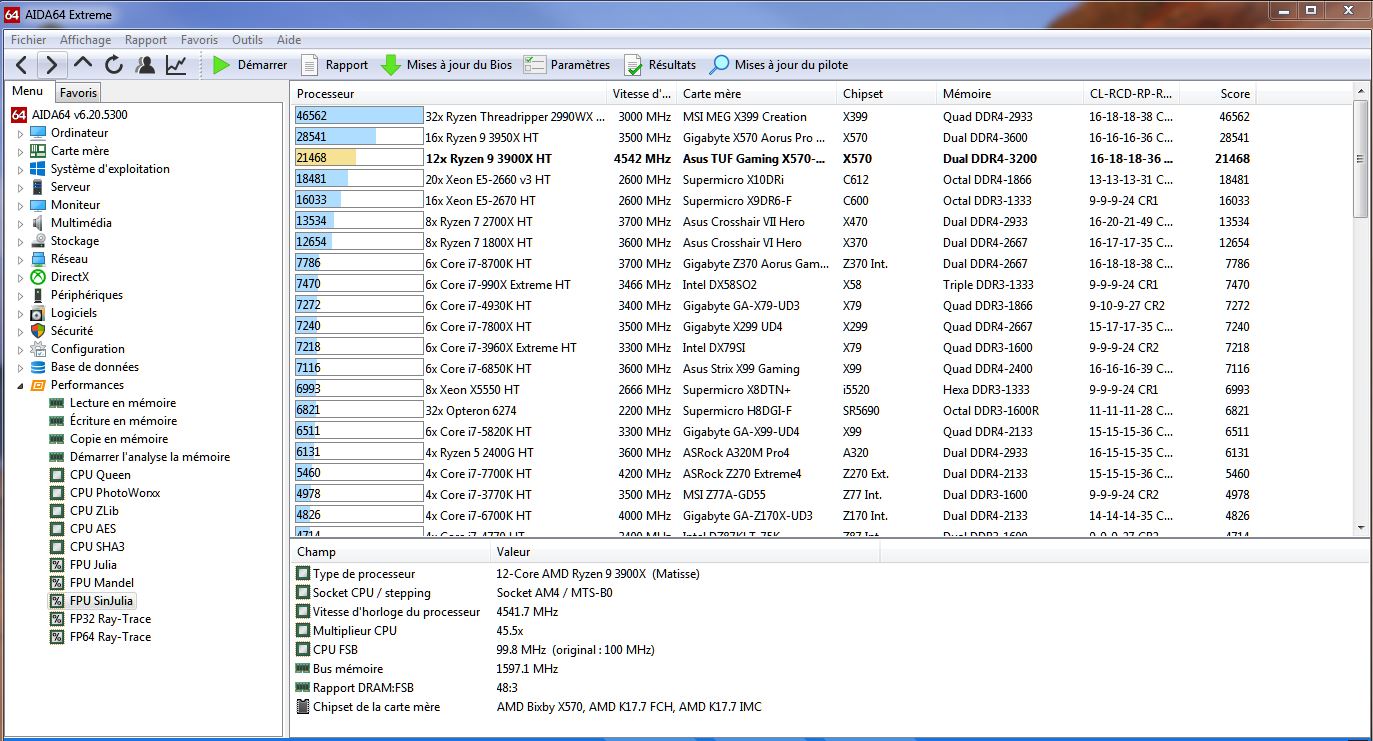Open the Fichier menu
Image resolution: width=1373 pixels, height=741 pixels.
(29, 40)
